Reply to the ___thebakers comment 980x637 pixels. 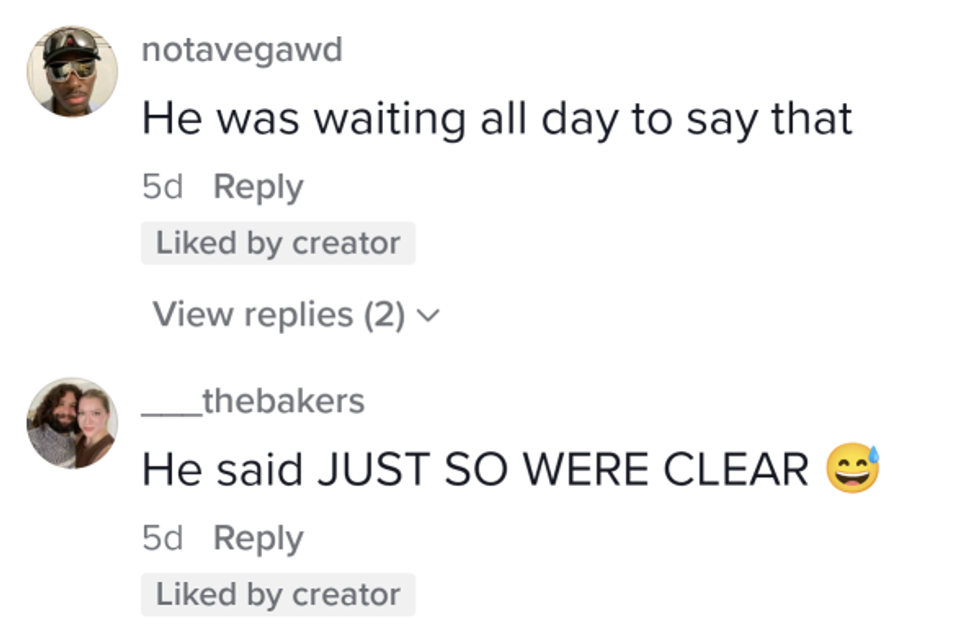pyautogui.click(x=258, y=538)
